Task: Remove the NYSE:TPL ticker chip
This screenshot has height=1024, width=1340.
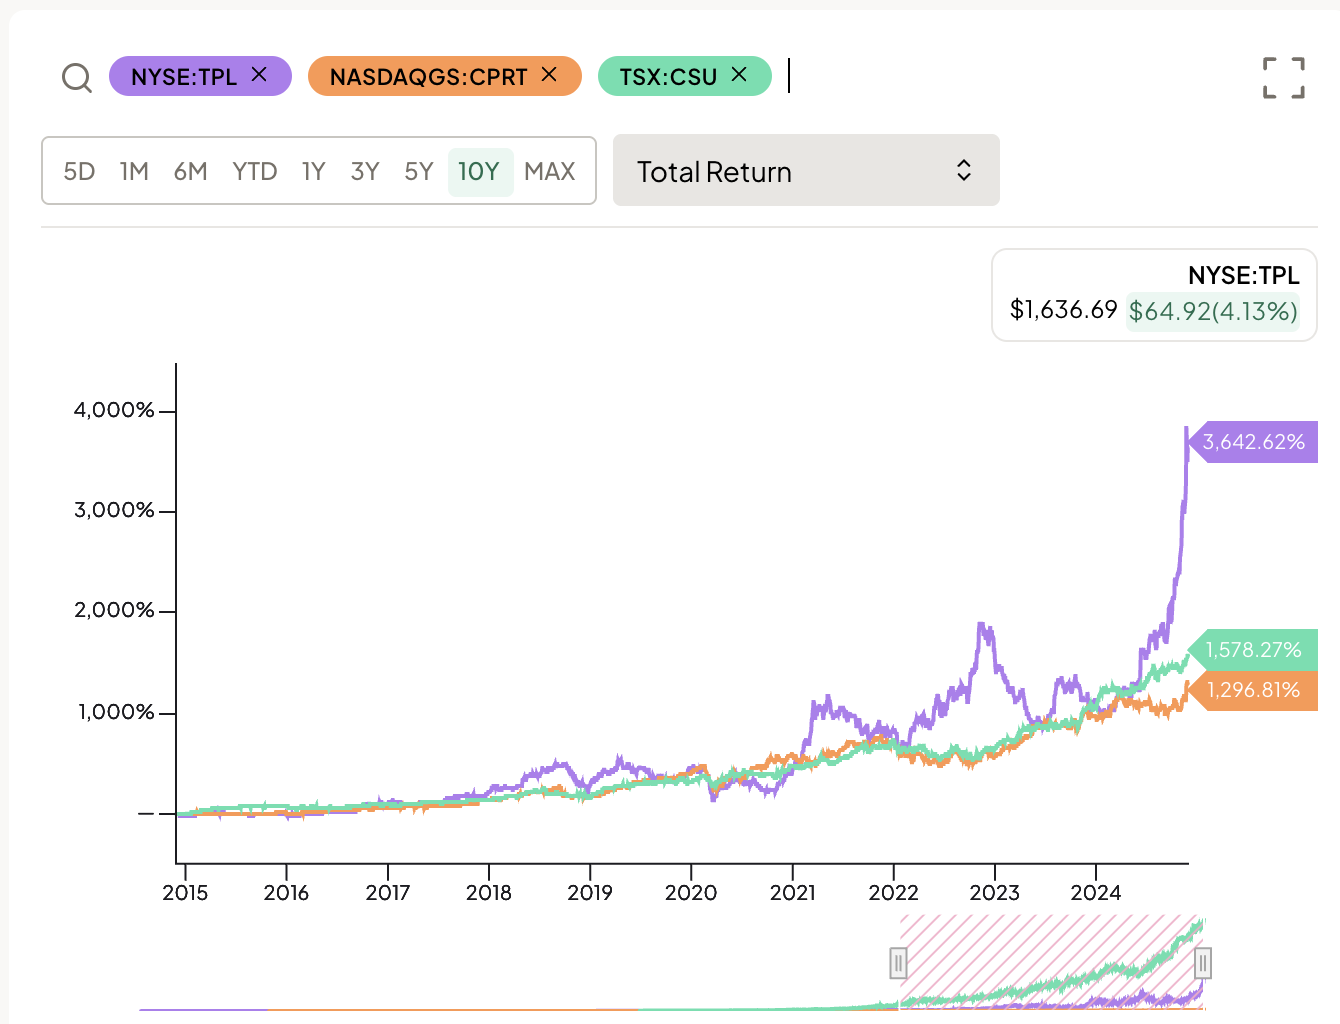Action: [259, 74]
